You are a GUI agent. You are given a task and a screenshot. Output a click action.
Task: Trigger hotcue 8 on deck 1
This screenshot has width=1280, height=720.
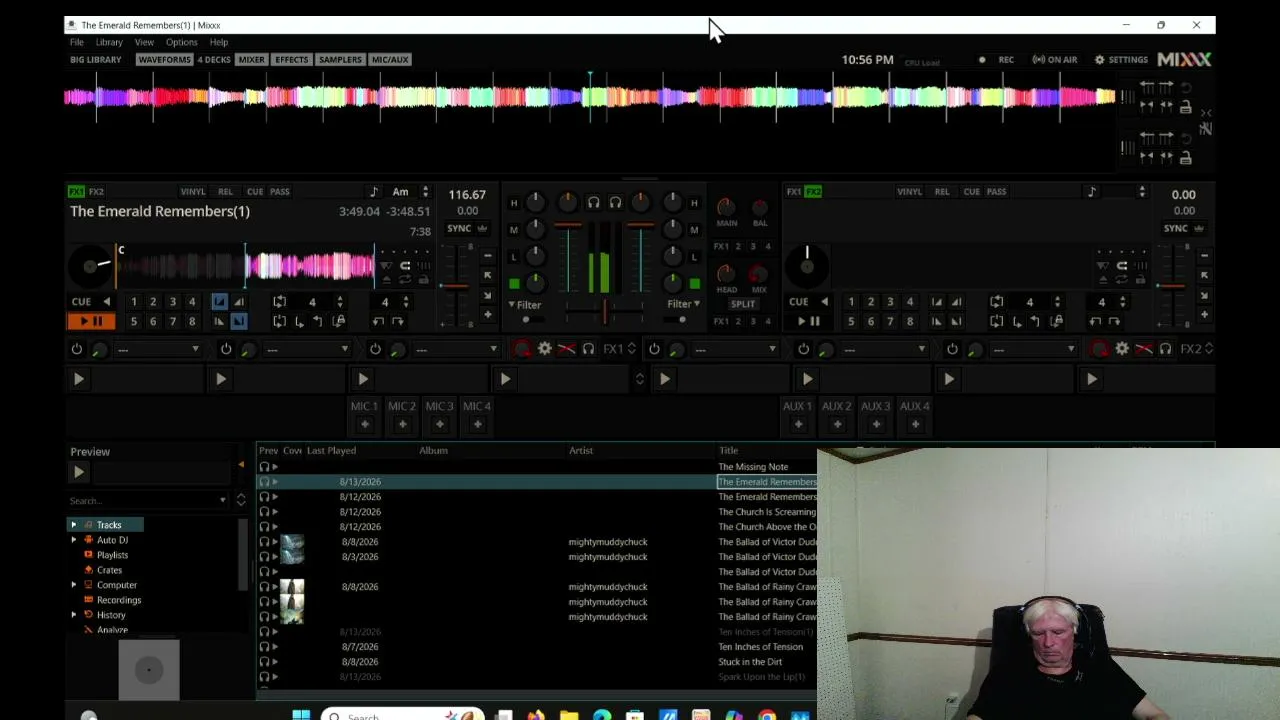click(x=192, y=321)
